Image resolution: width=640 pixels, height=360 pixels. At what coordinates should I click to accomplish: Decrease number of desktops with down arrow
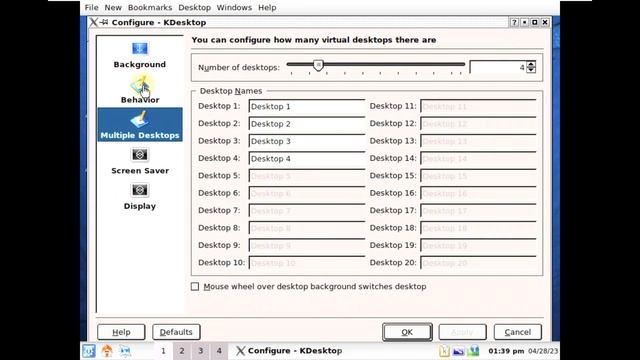coord(531,70)
